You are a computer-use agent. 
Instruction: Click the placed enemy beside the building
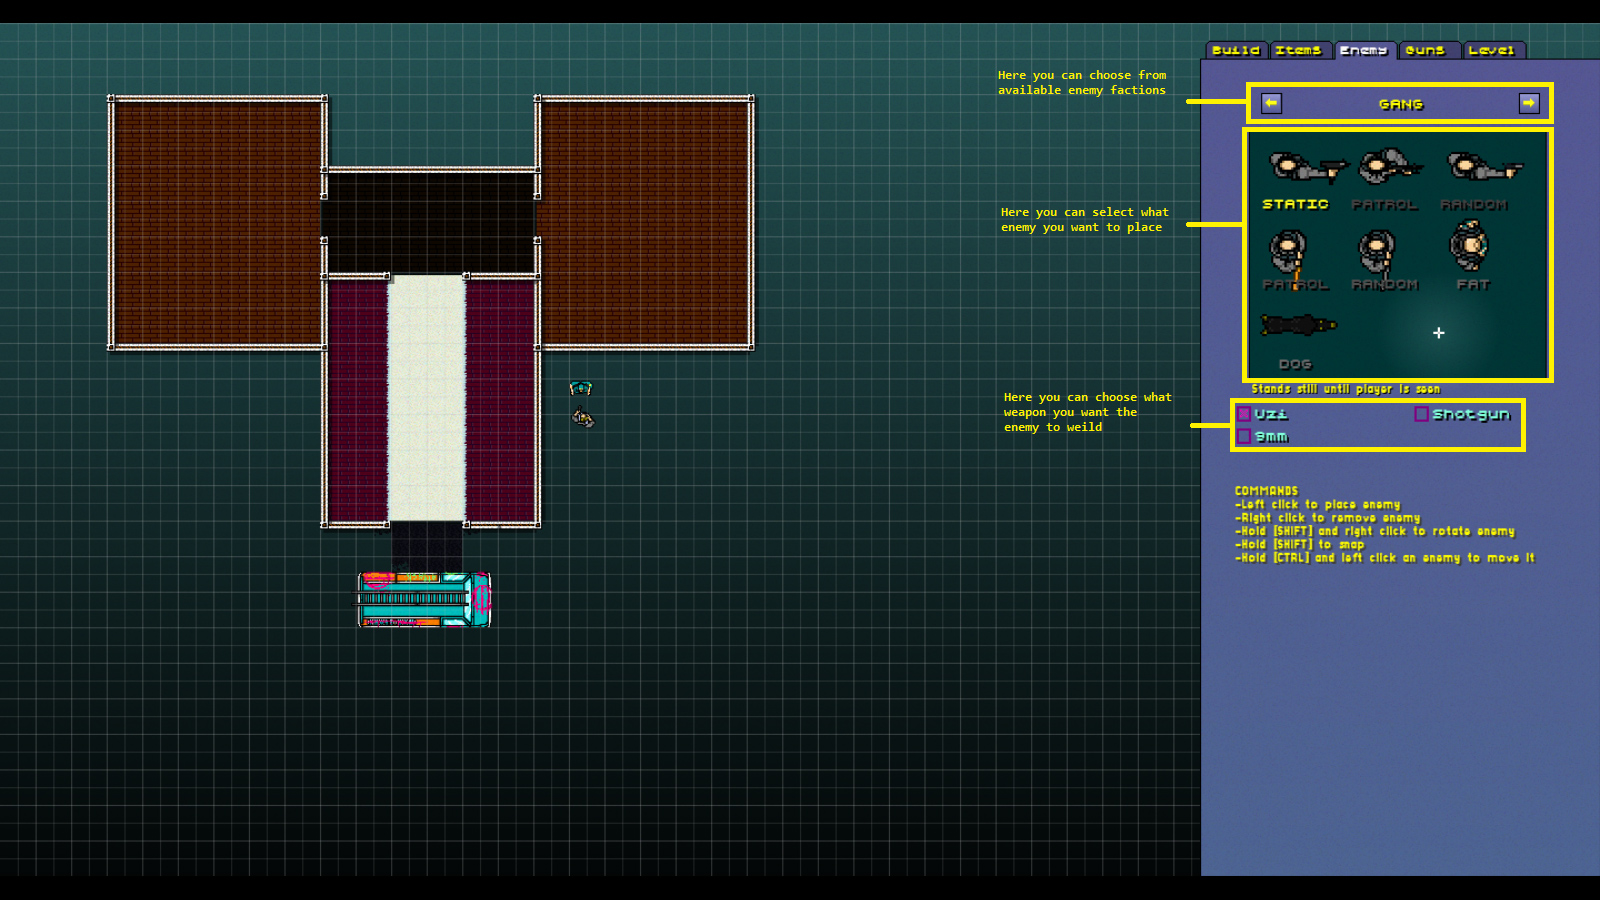point(583,417)
